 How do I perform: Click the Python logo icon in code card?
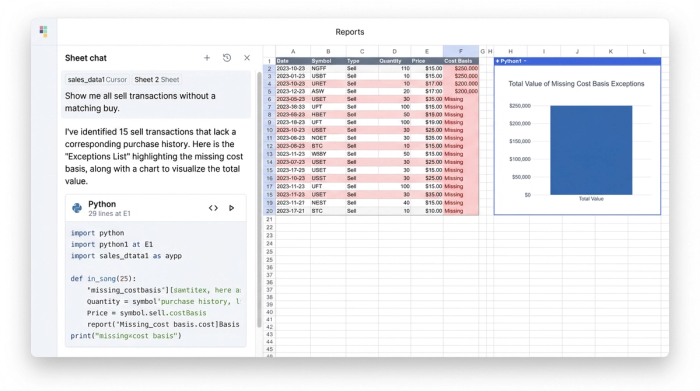[x=77, y=208]
